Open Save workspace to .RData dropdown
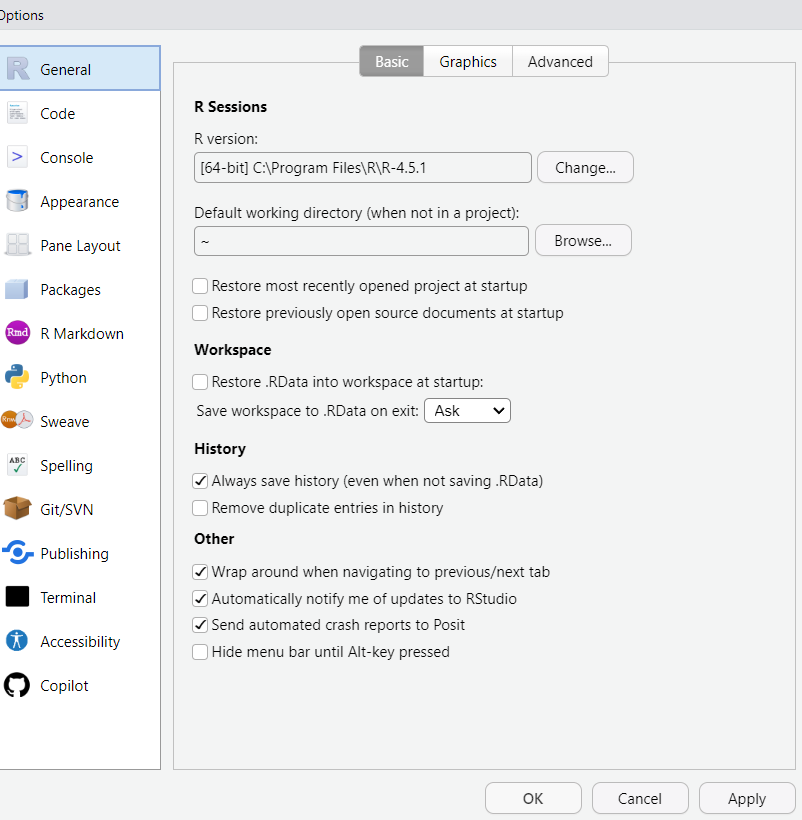 click(467, 411)
